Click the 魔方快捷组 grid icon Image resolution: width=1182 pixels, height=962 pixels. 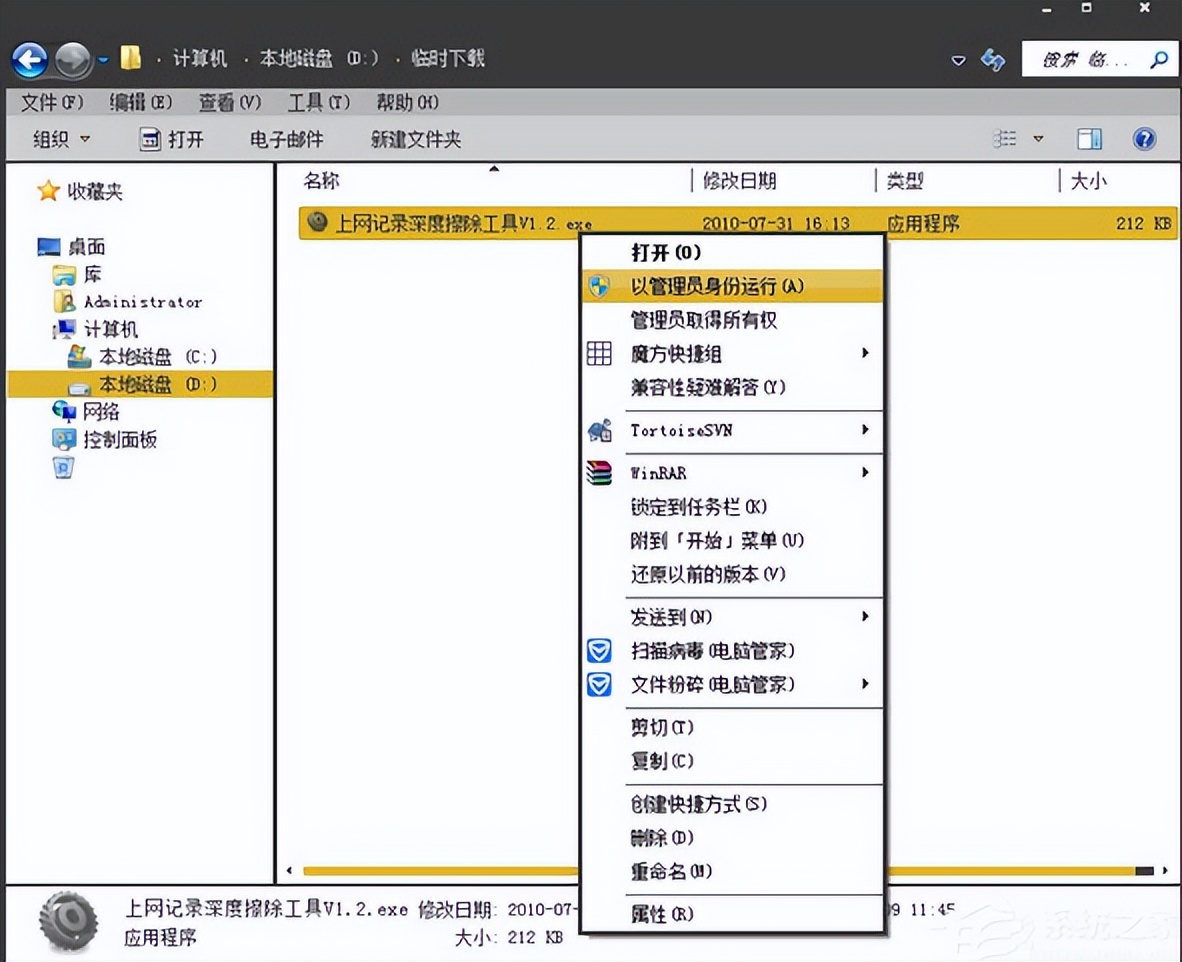598,353
